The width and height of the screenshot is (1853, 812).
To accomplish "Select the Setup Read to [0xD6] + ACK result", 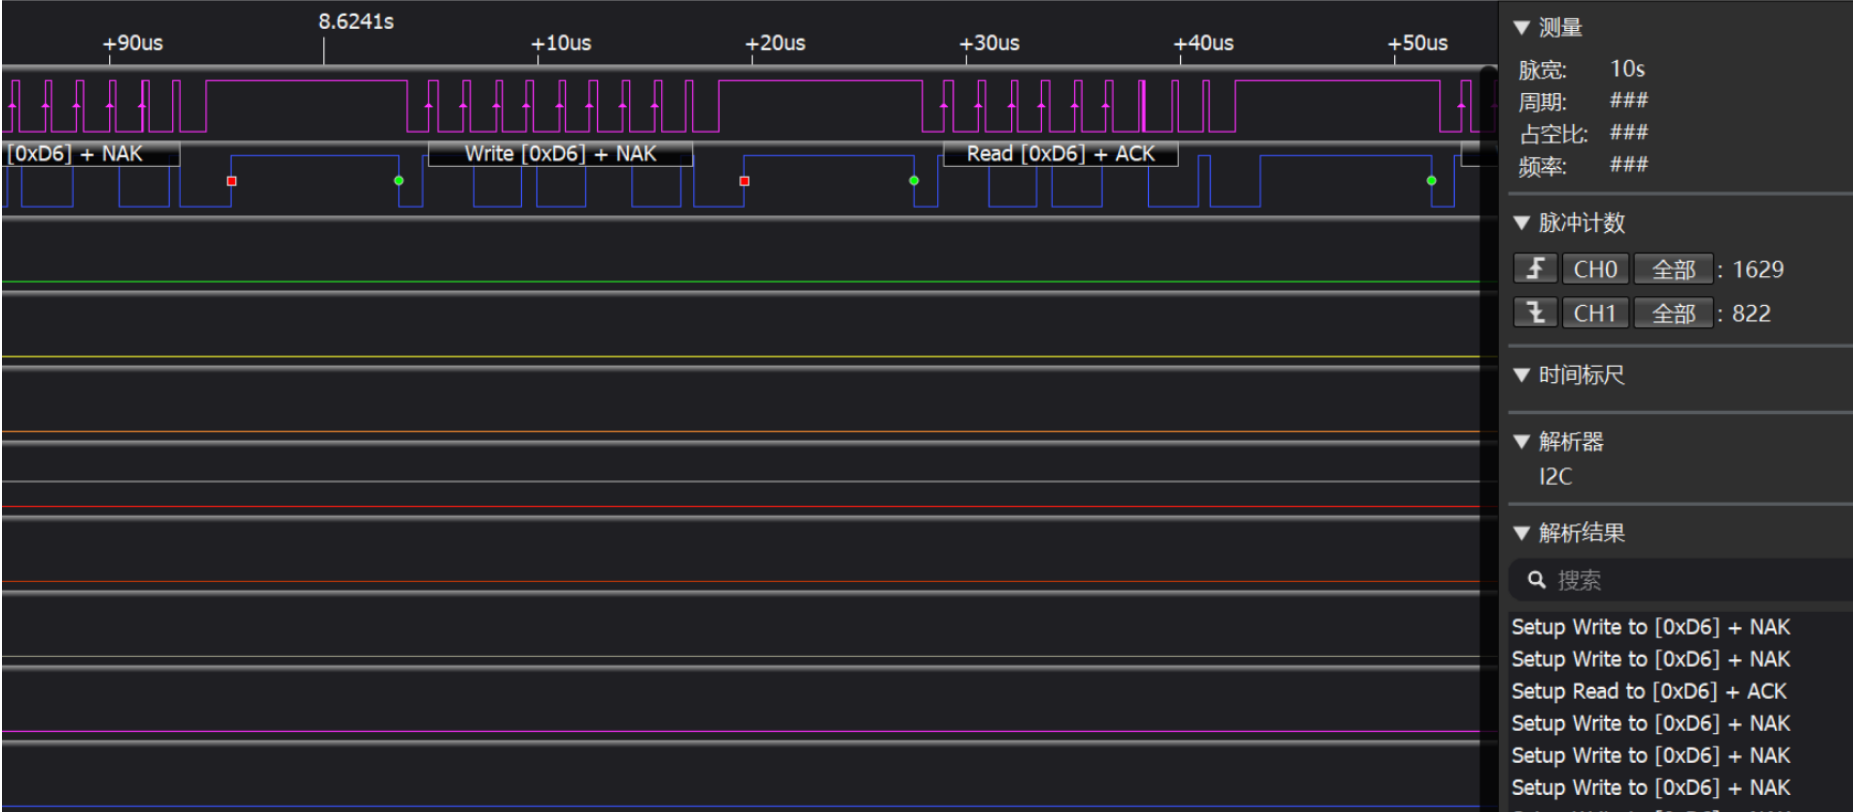I will pos(1649,691).
